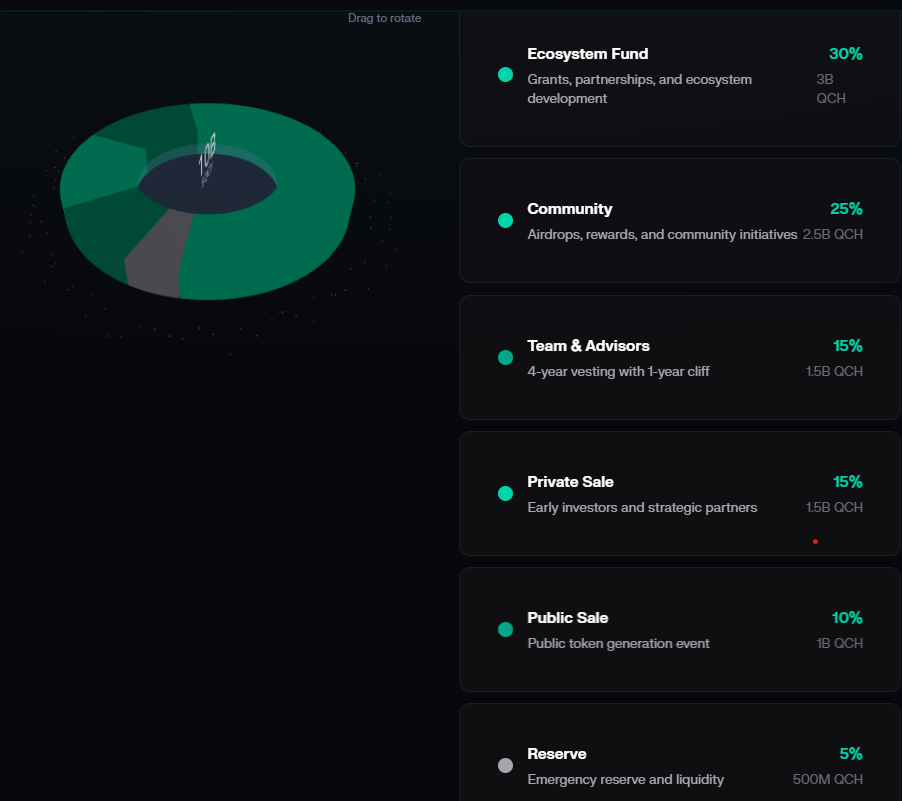The height and width of the screenshot is (801, 902).
Task: Click the gray Reserve dot indicator
Action: [x=505, y=765]
